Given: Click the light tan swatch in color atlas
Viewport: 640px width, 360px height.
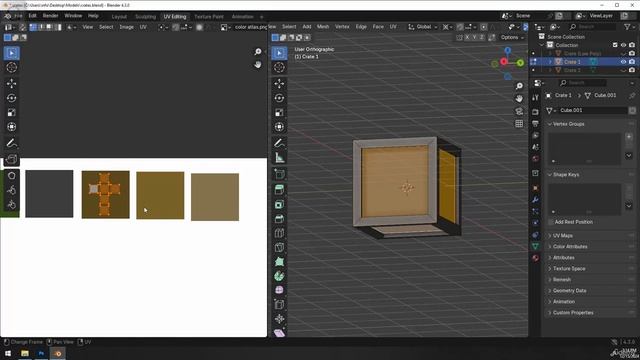Looking at the screenshot, I should [x=215, y=197].
